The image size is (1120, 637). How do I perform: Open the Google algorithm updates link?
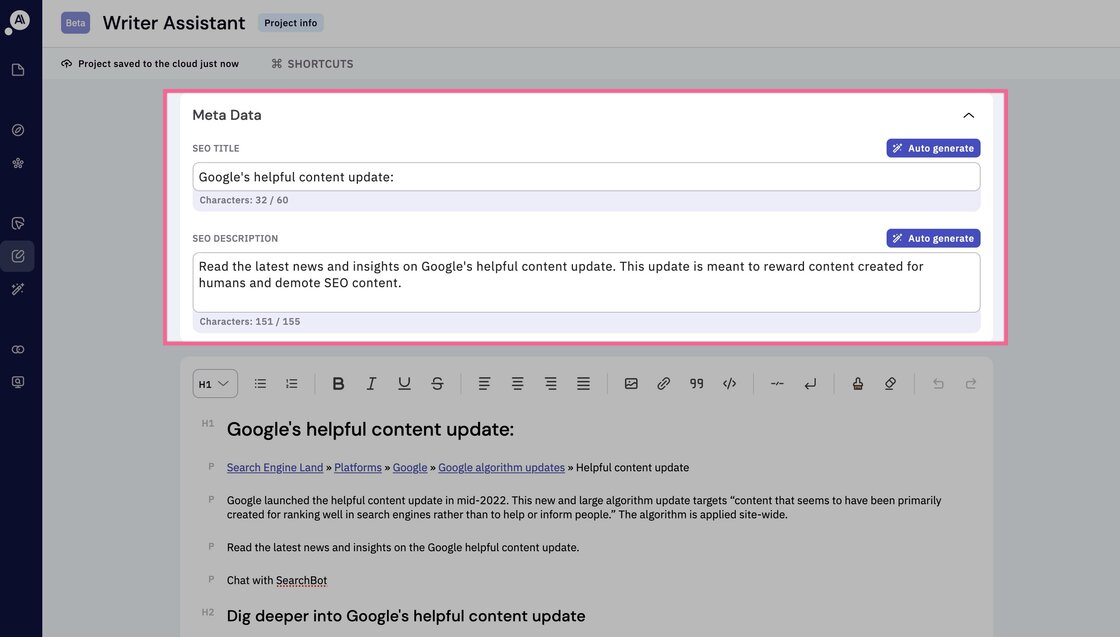click(x=501, y=467)
